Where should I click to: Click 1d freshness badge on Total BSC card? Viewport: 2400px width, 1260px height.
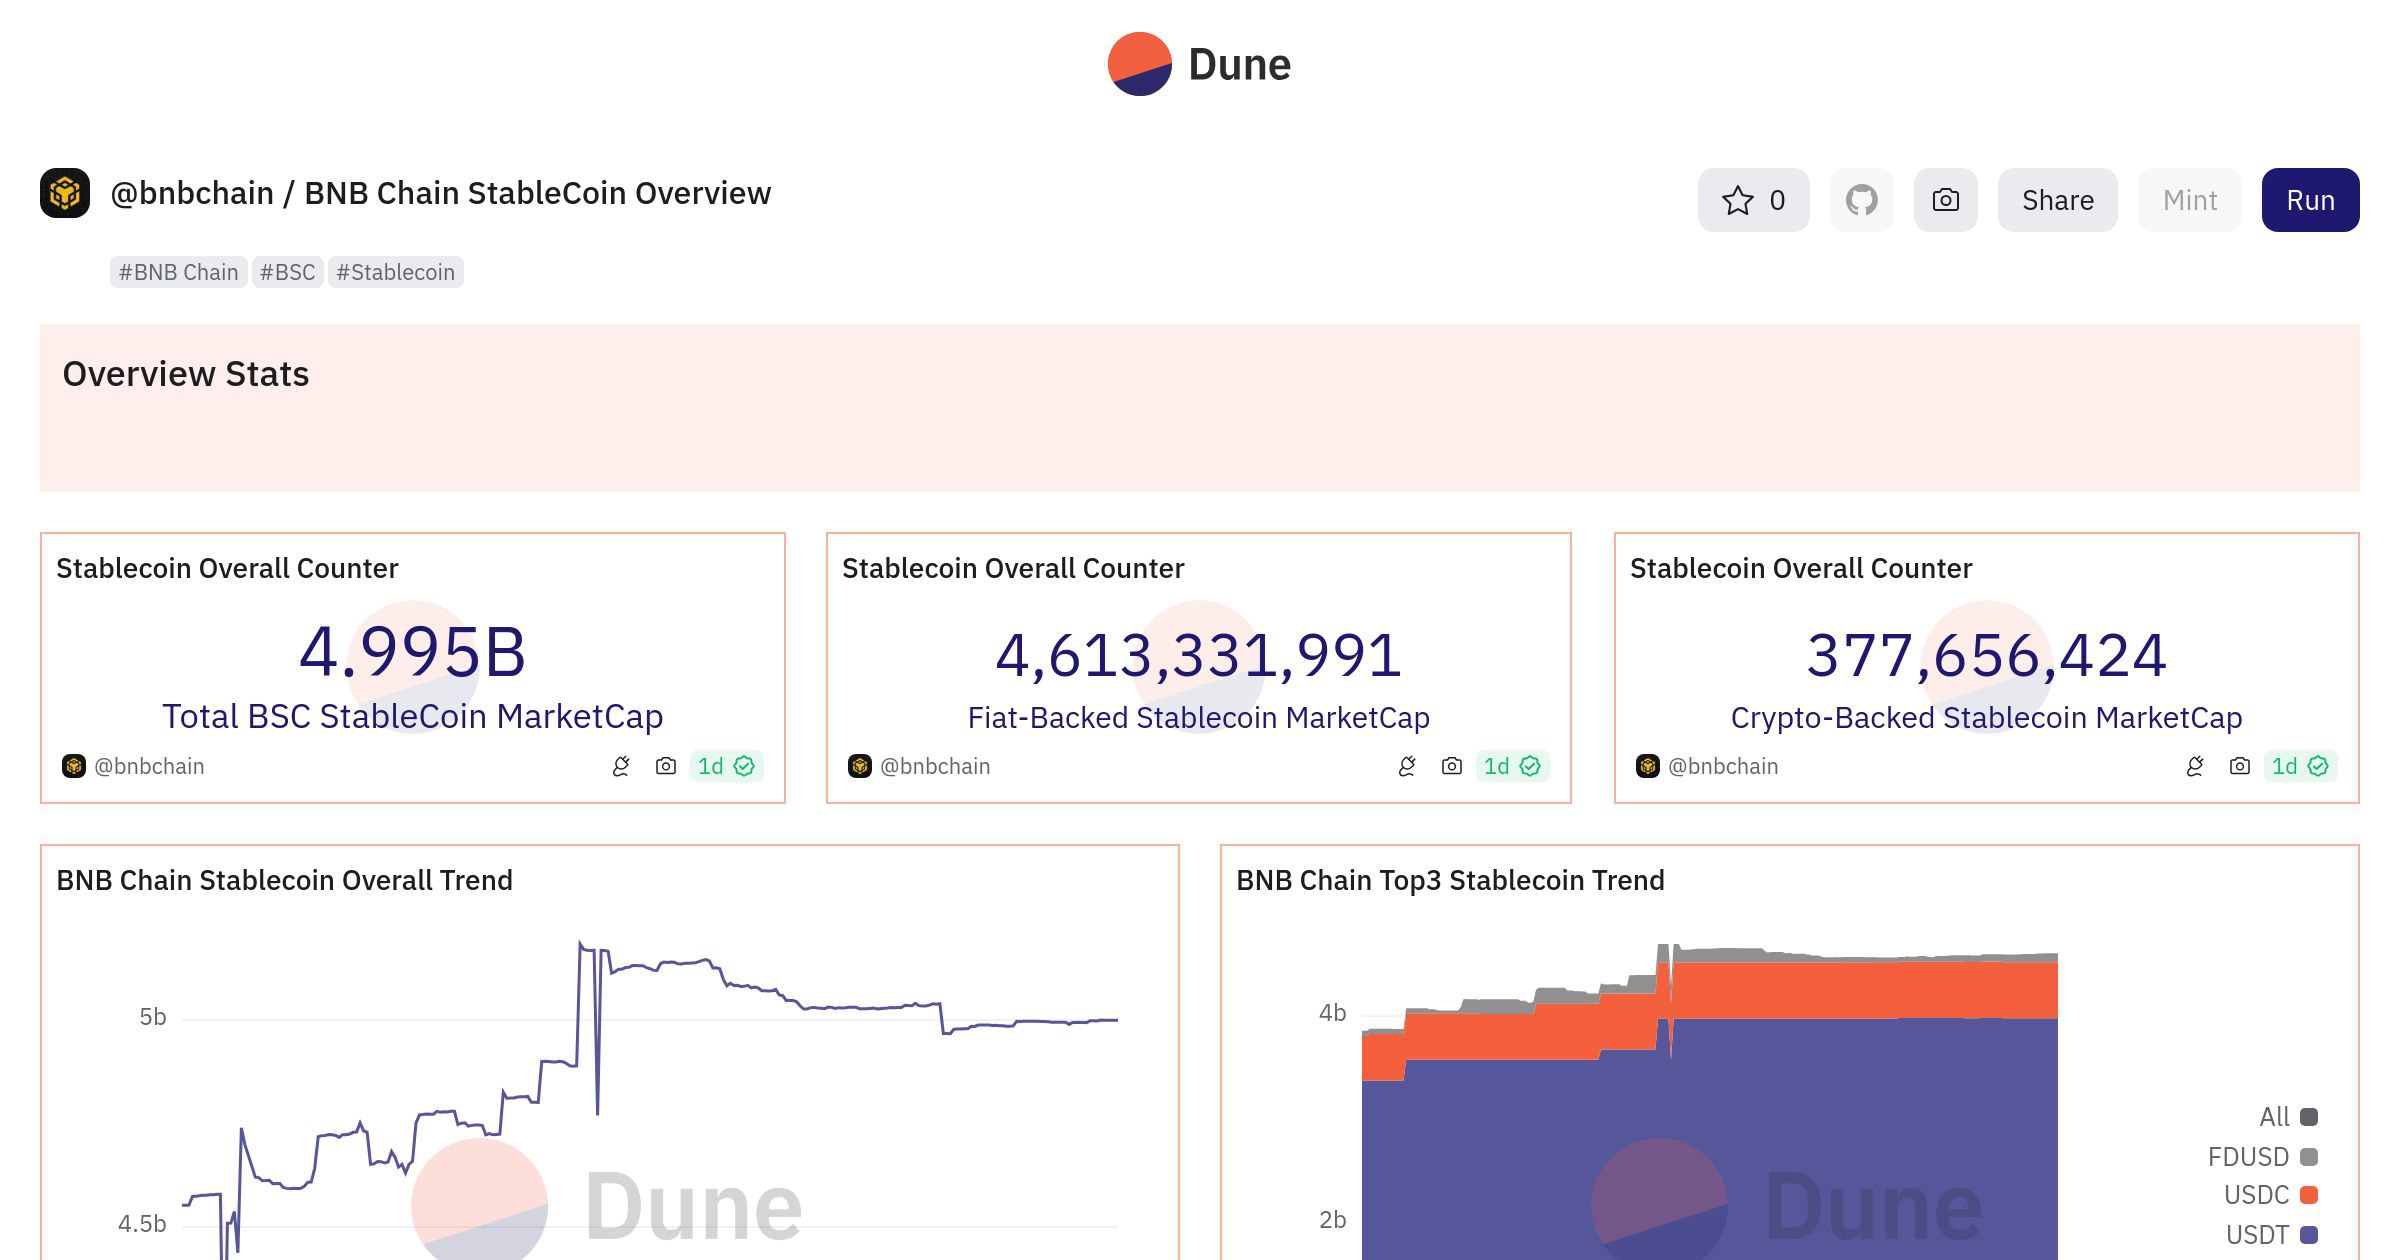(x=726, y=766)
